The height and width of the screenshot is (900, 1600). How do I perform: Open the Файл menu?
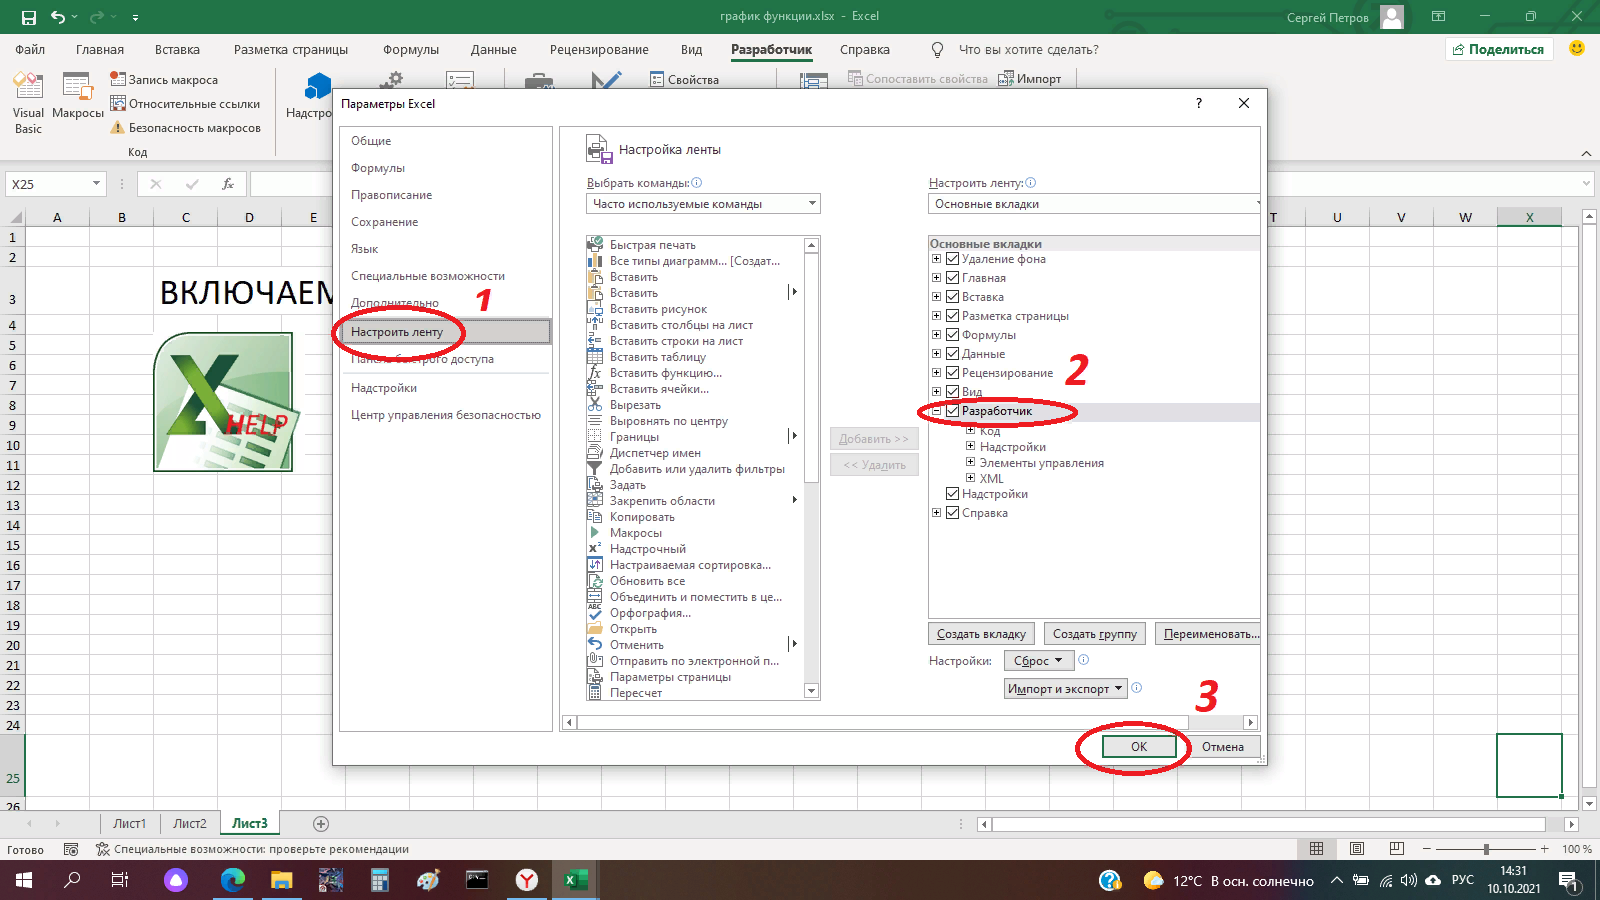click(x=30, y=50)
